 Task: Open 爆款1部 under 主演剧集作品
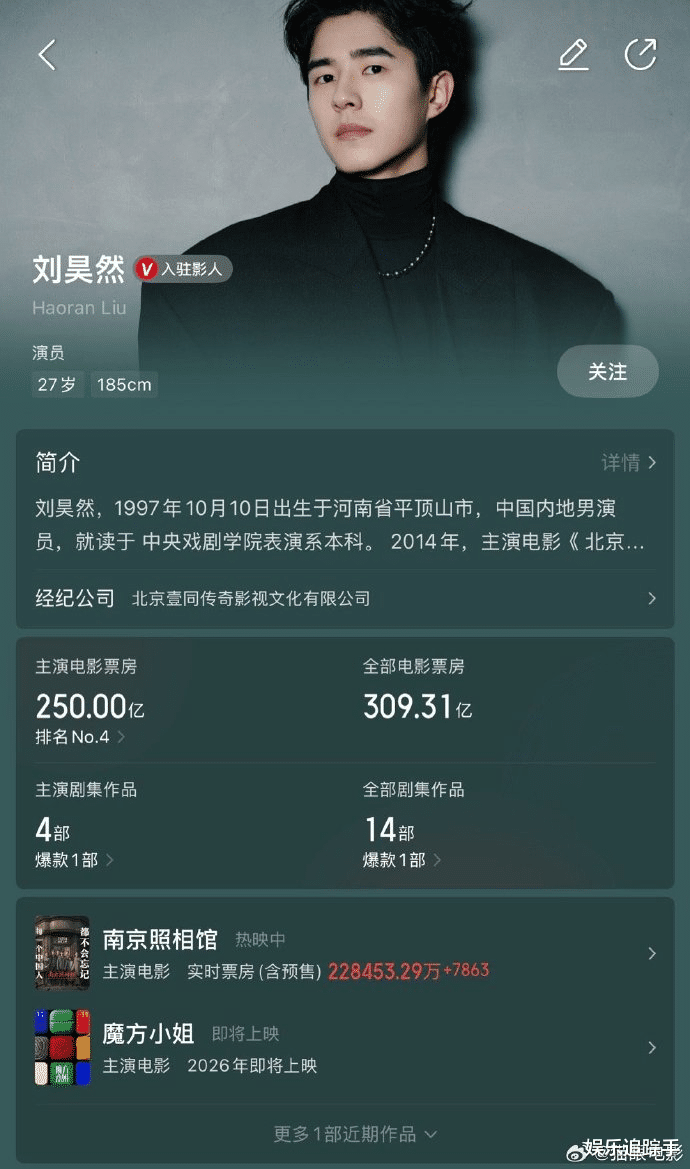pos(74,860)
